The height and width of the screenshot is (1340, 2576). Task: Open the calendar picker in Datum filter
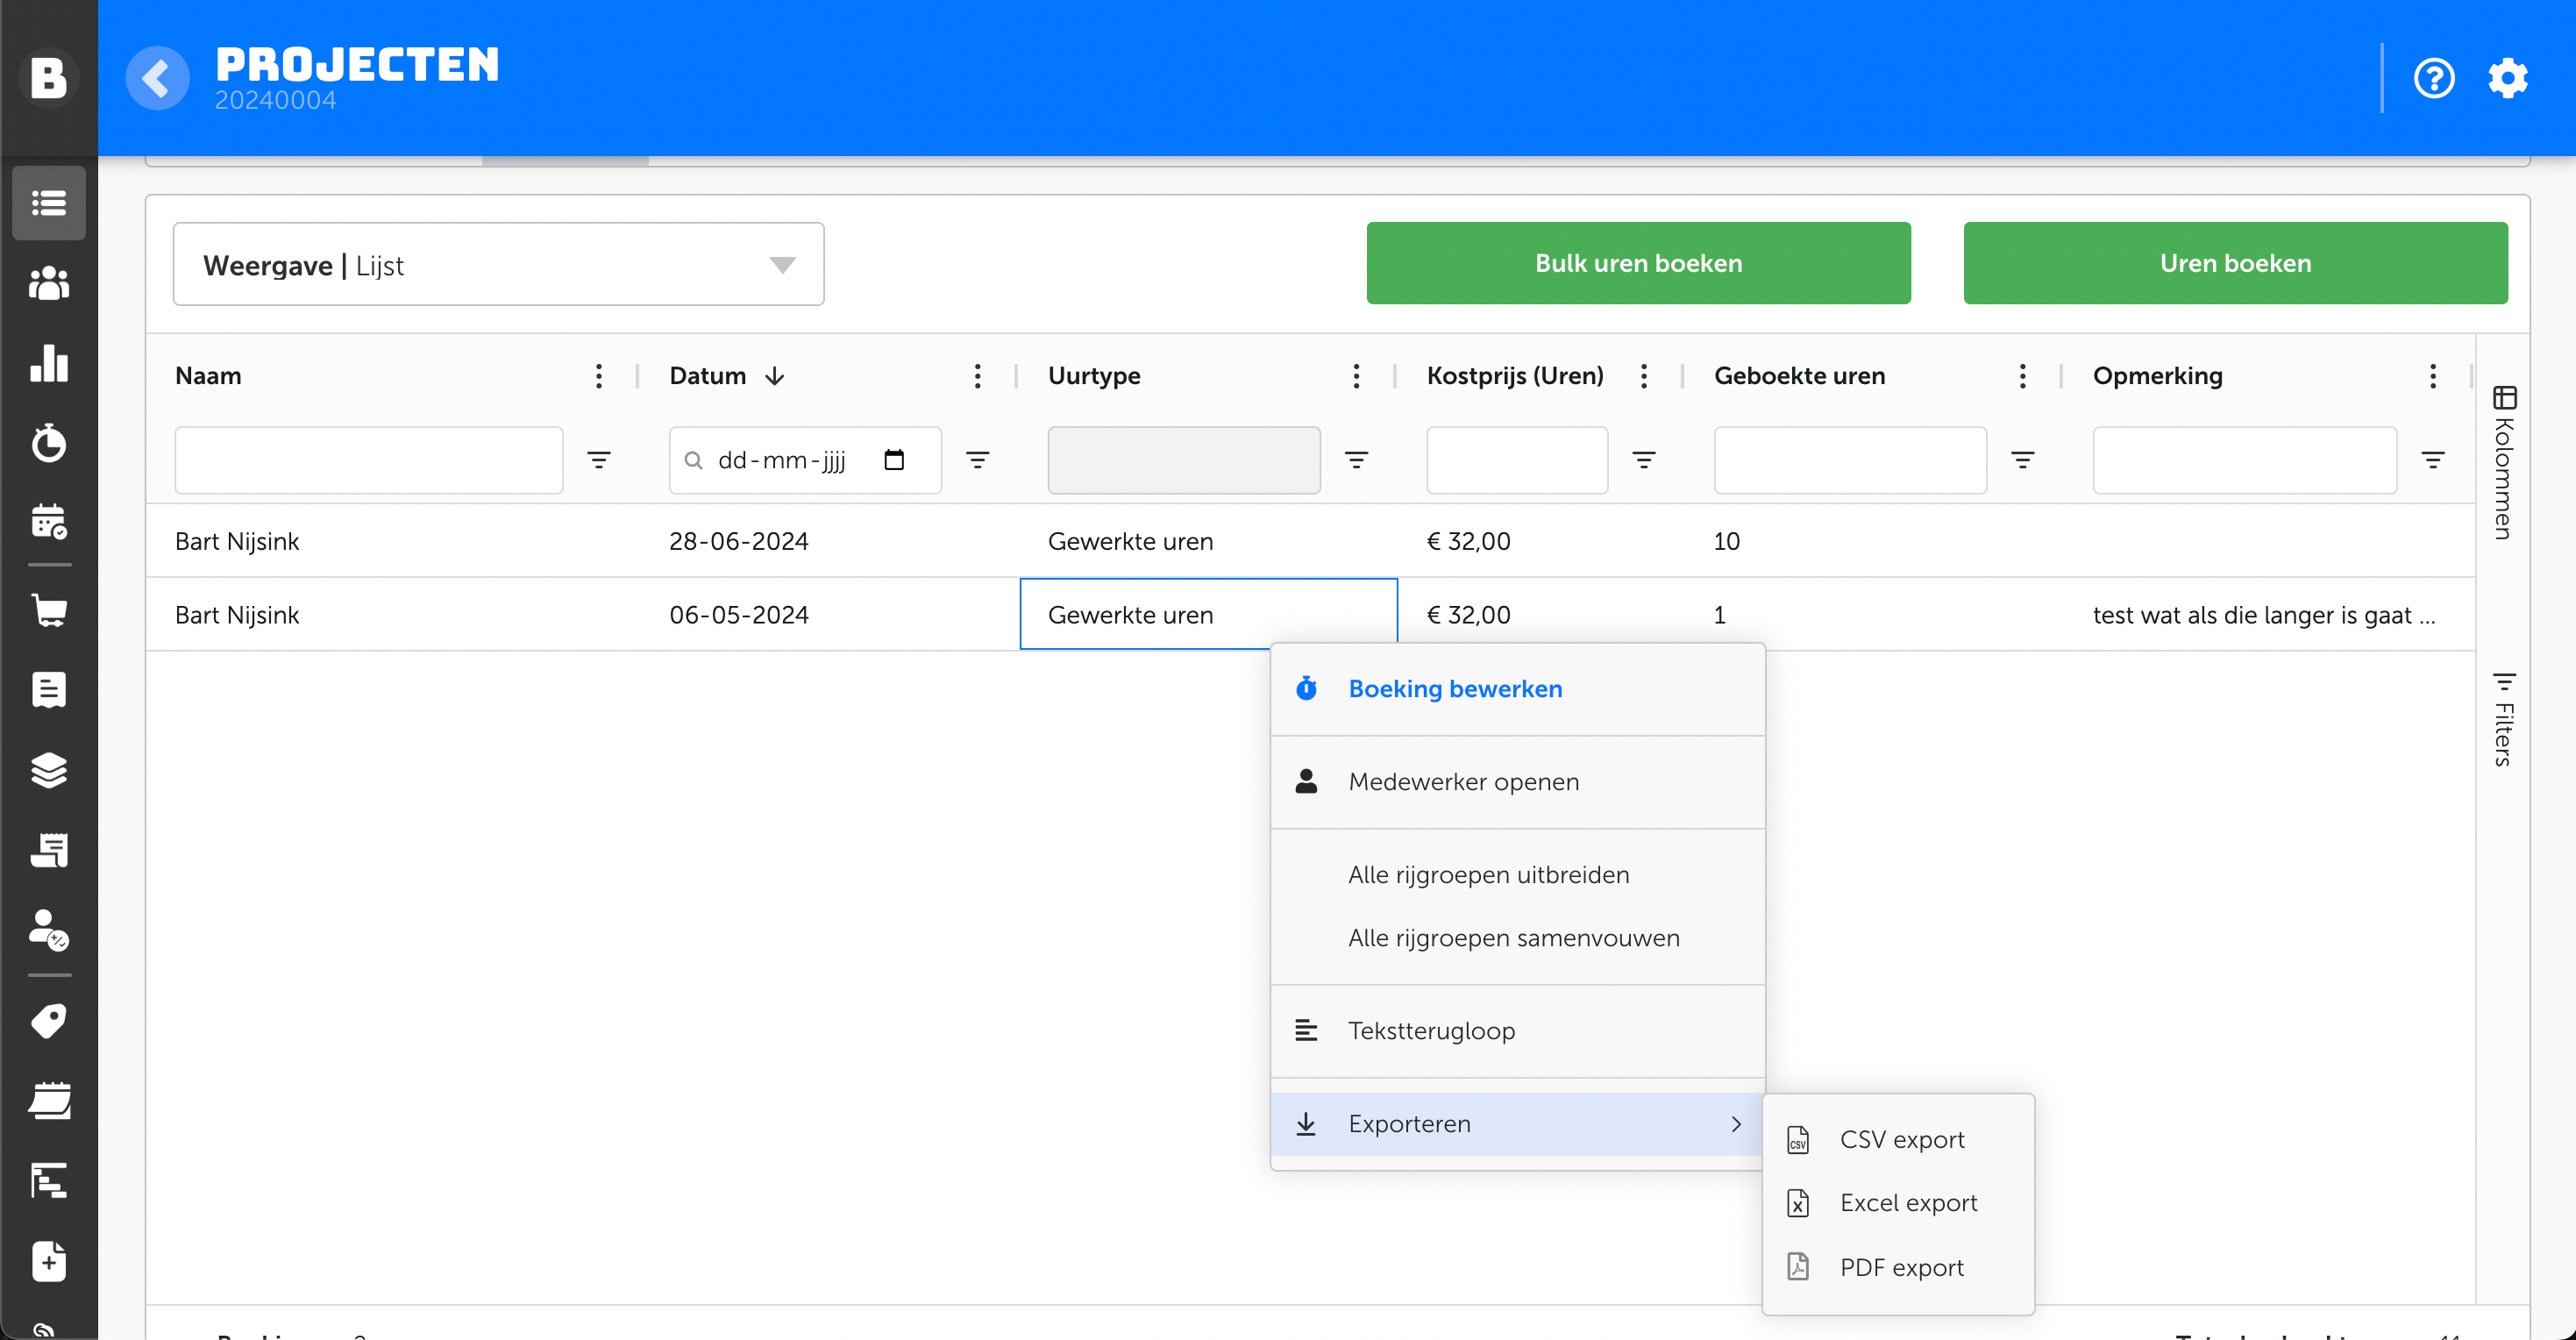point(894,459)
